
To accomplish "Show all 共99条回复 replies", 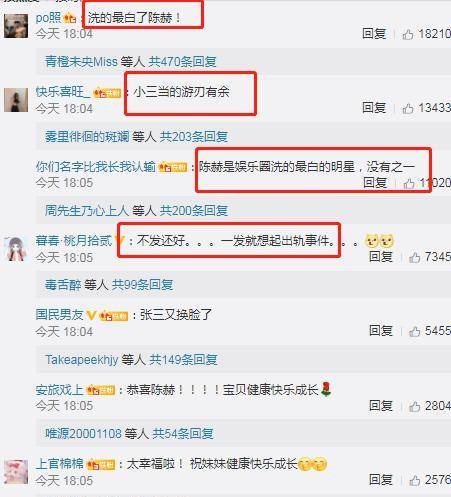I will pos(142,285).
